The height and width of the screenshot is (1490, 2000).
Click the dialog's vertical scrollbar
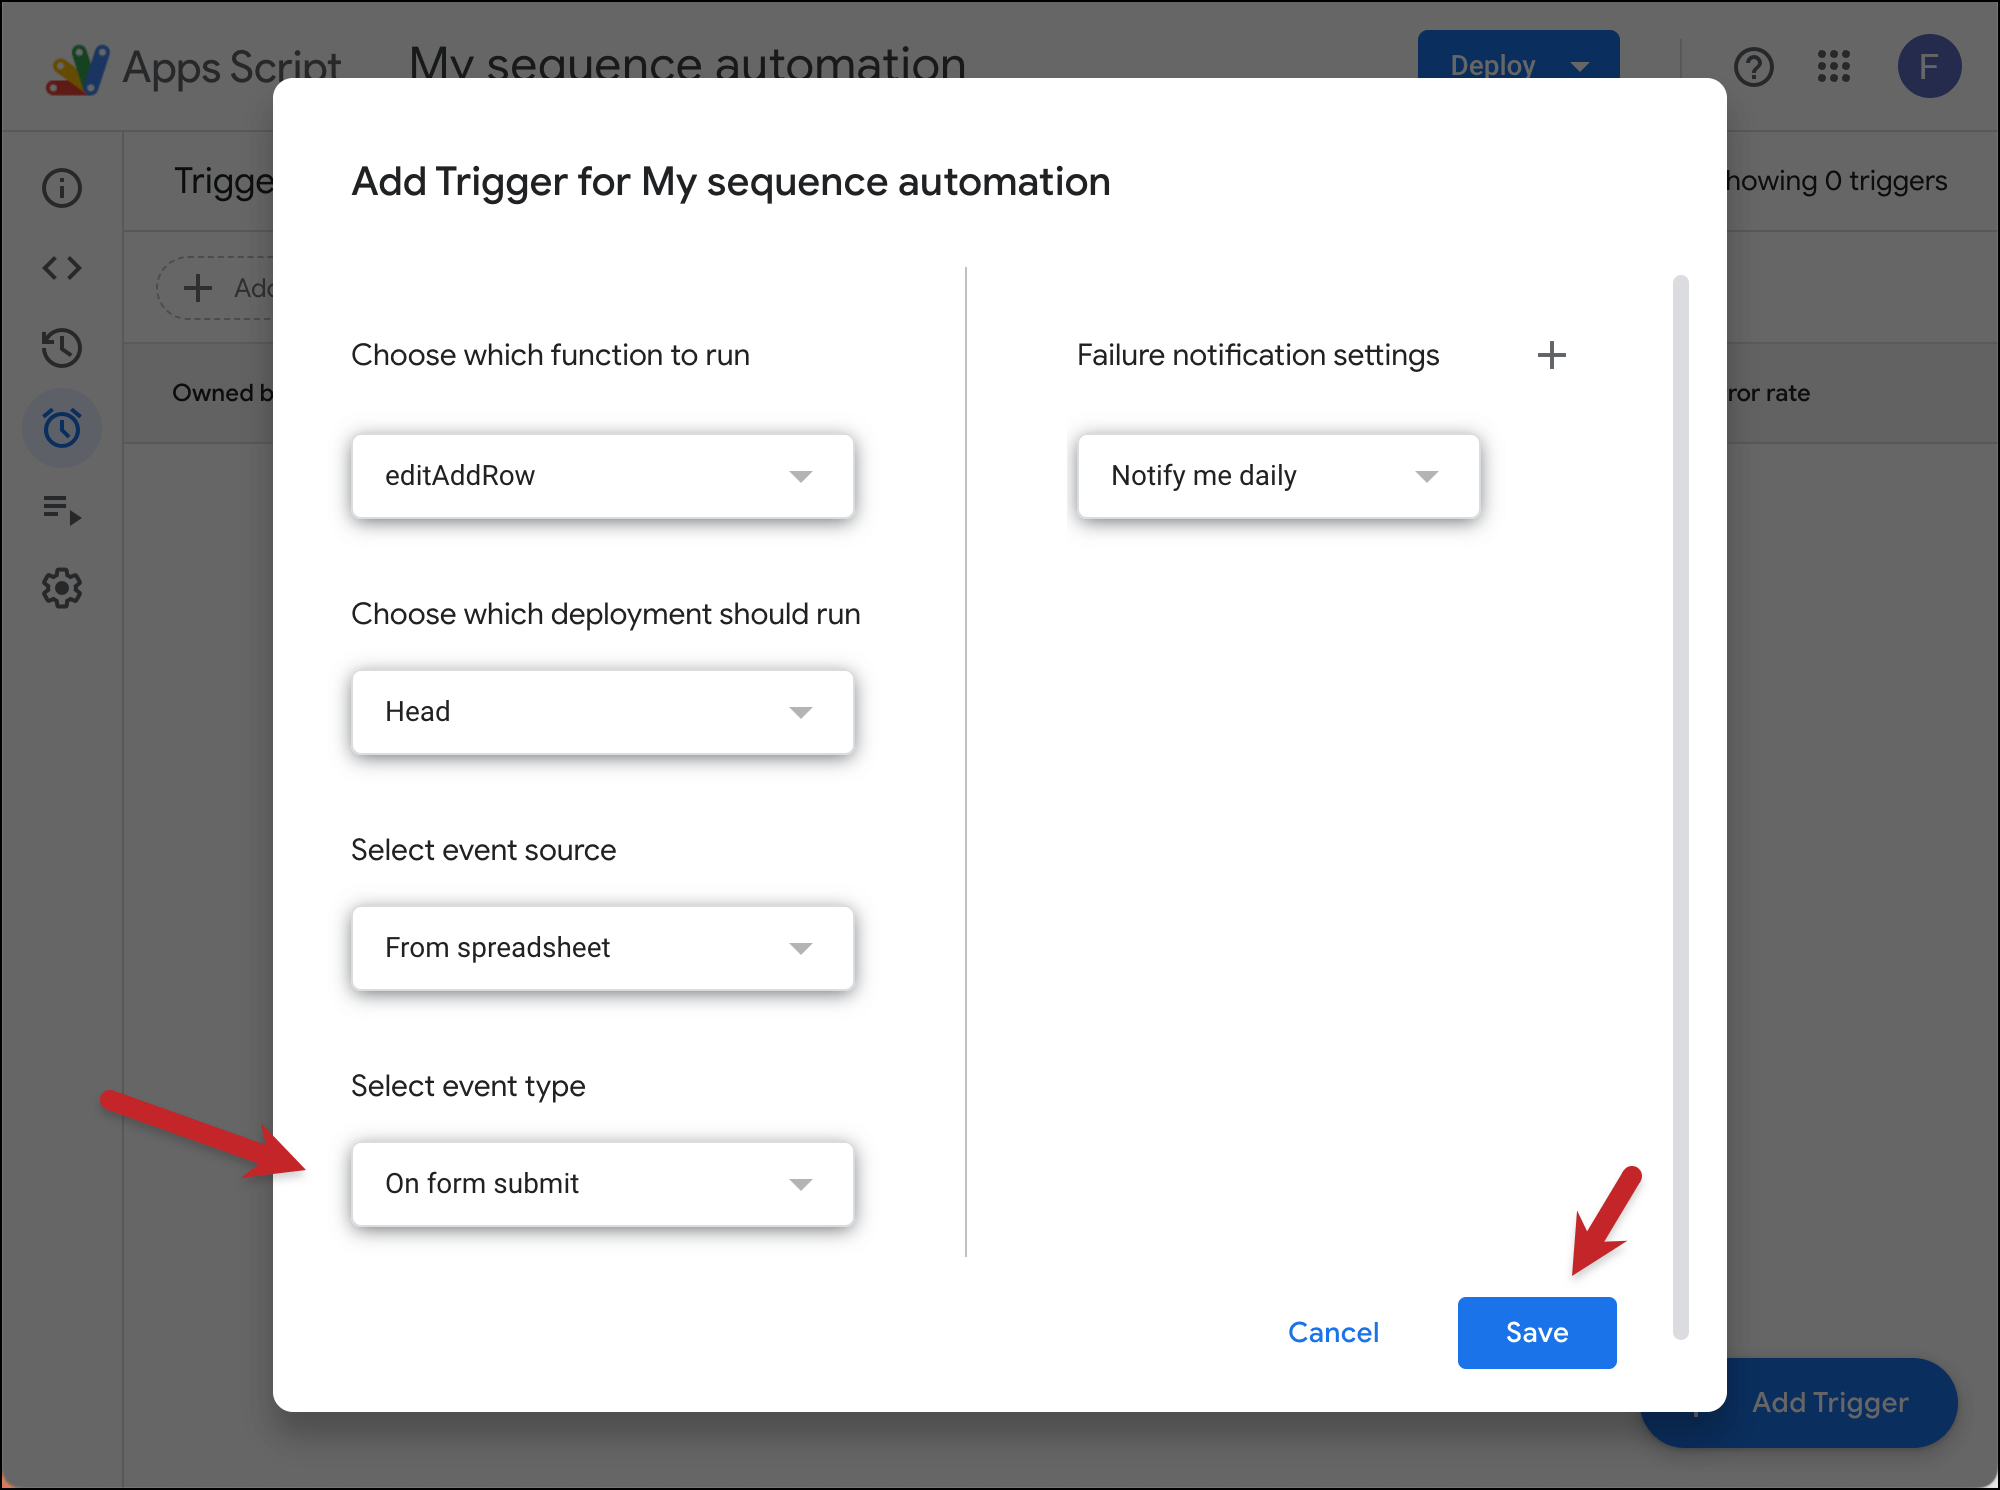coord(1680,805)
